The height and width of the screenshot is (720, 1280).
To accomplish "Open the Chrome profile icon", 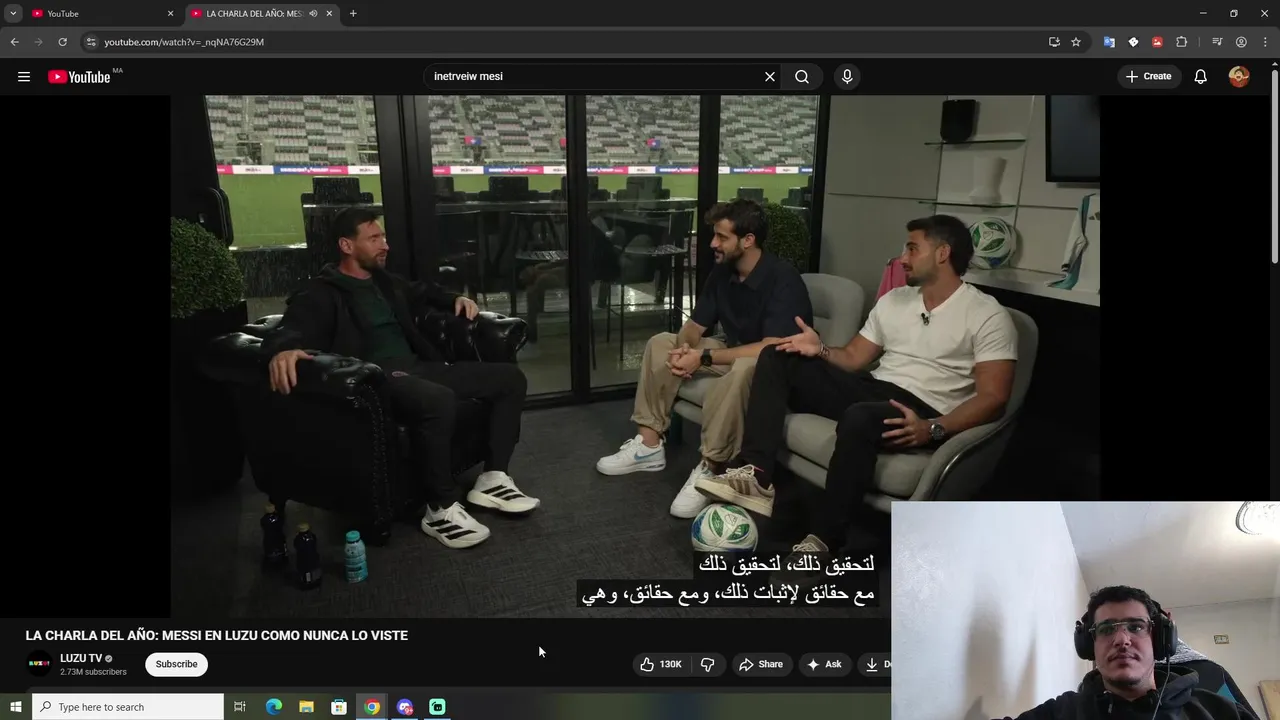I will (1241, 42).
